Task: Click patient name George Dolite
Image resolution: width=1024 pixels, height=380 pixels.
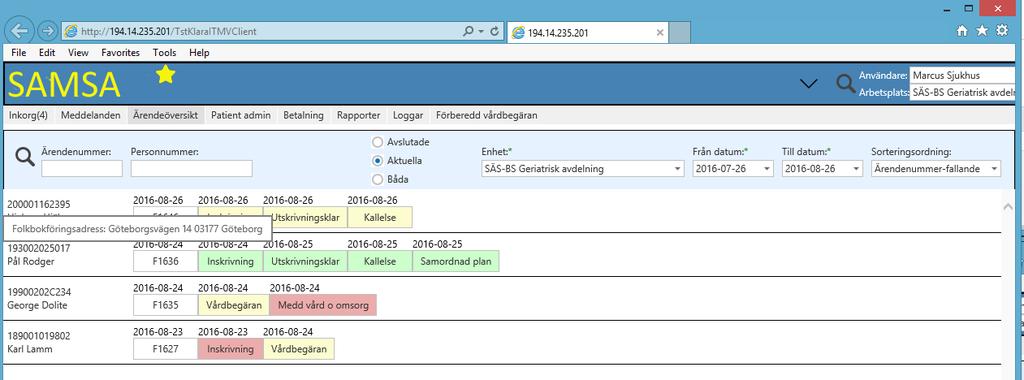Action: [37, 305]
